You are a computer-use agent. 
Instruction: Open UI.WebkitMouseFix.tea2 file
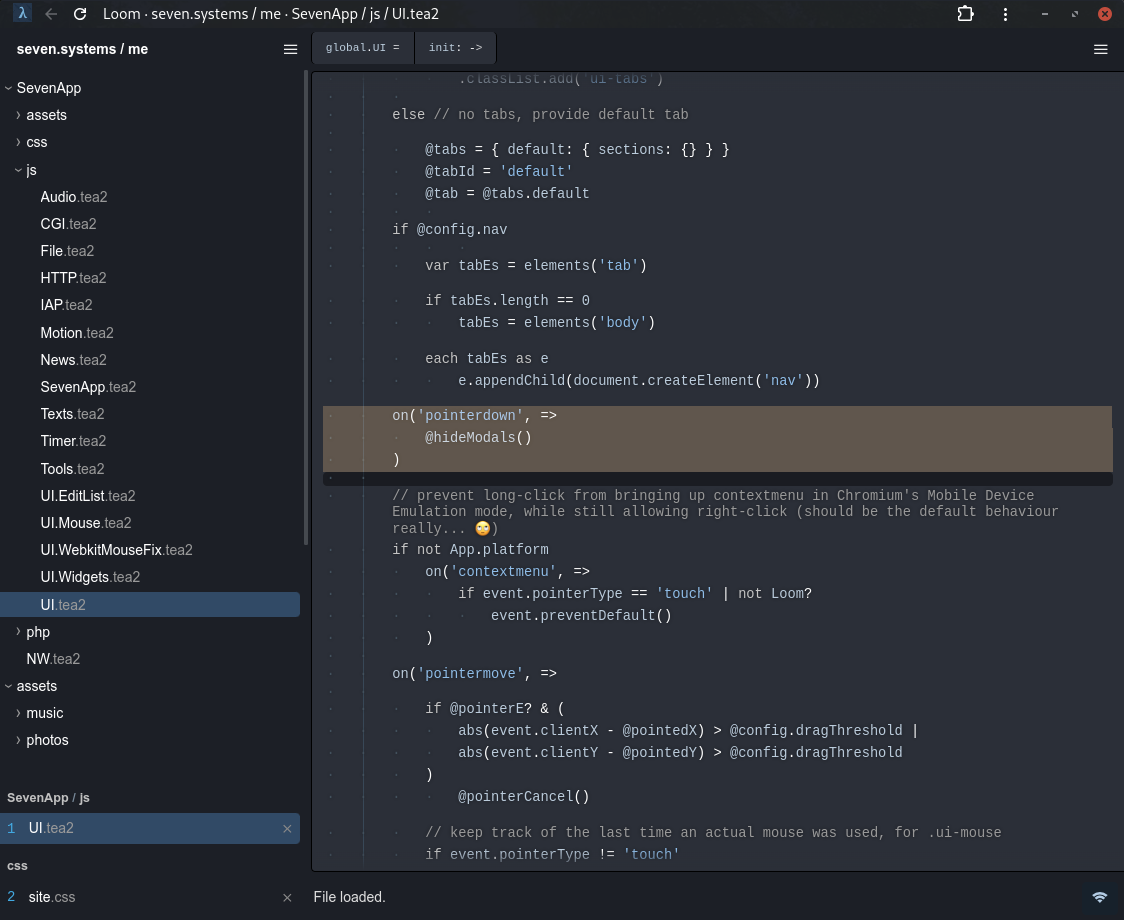coord(116,550)
